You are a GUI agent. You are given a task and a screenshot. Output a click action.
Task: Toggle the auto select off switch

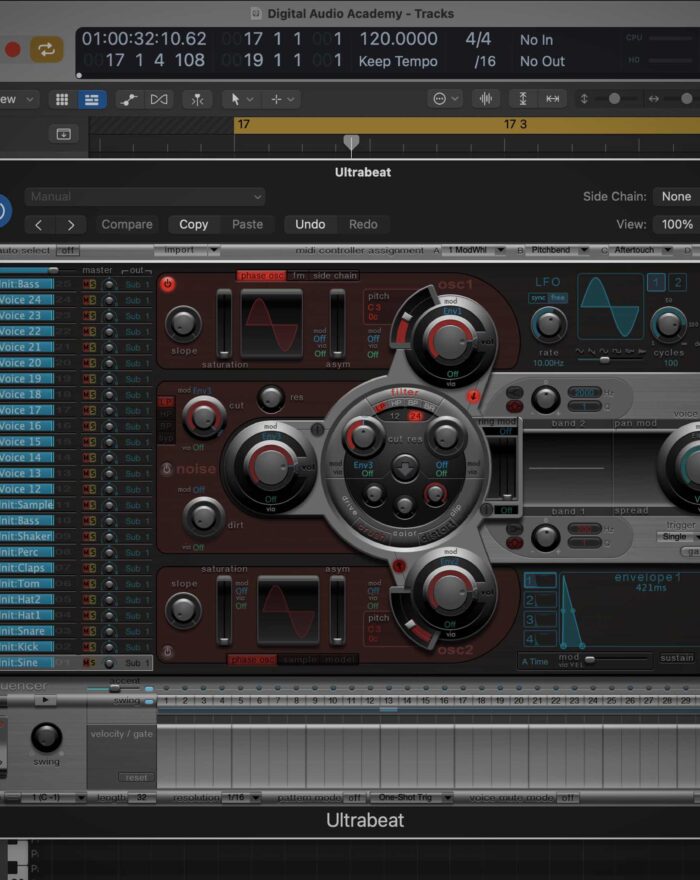[68, 250]
